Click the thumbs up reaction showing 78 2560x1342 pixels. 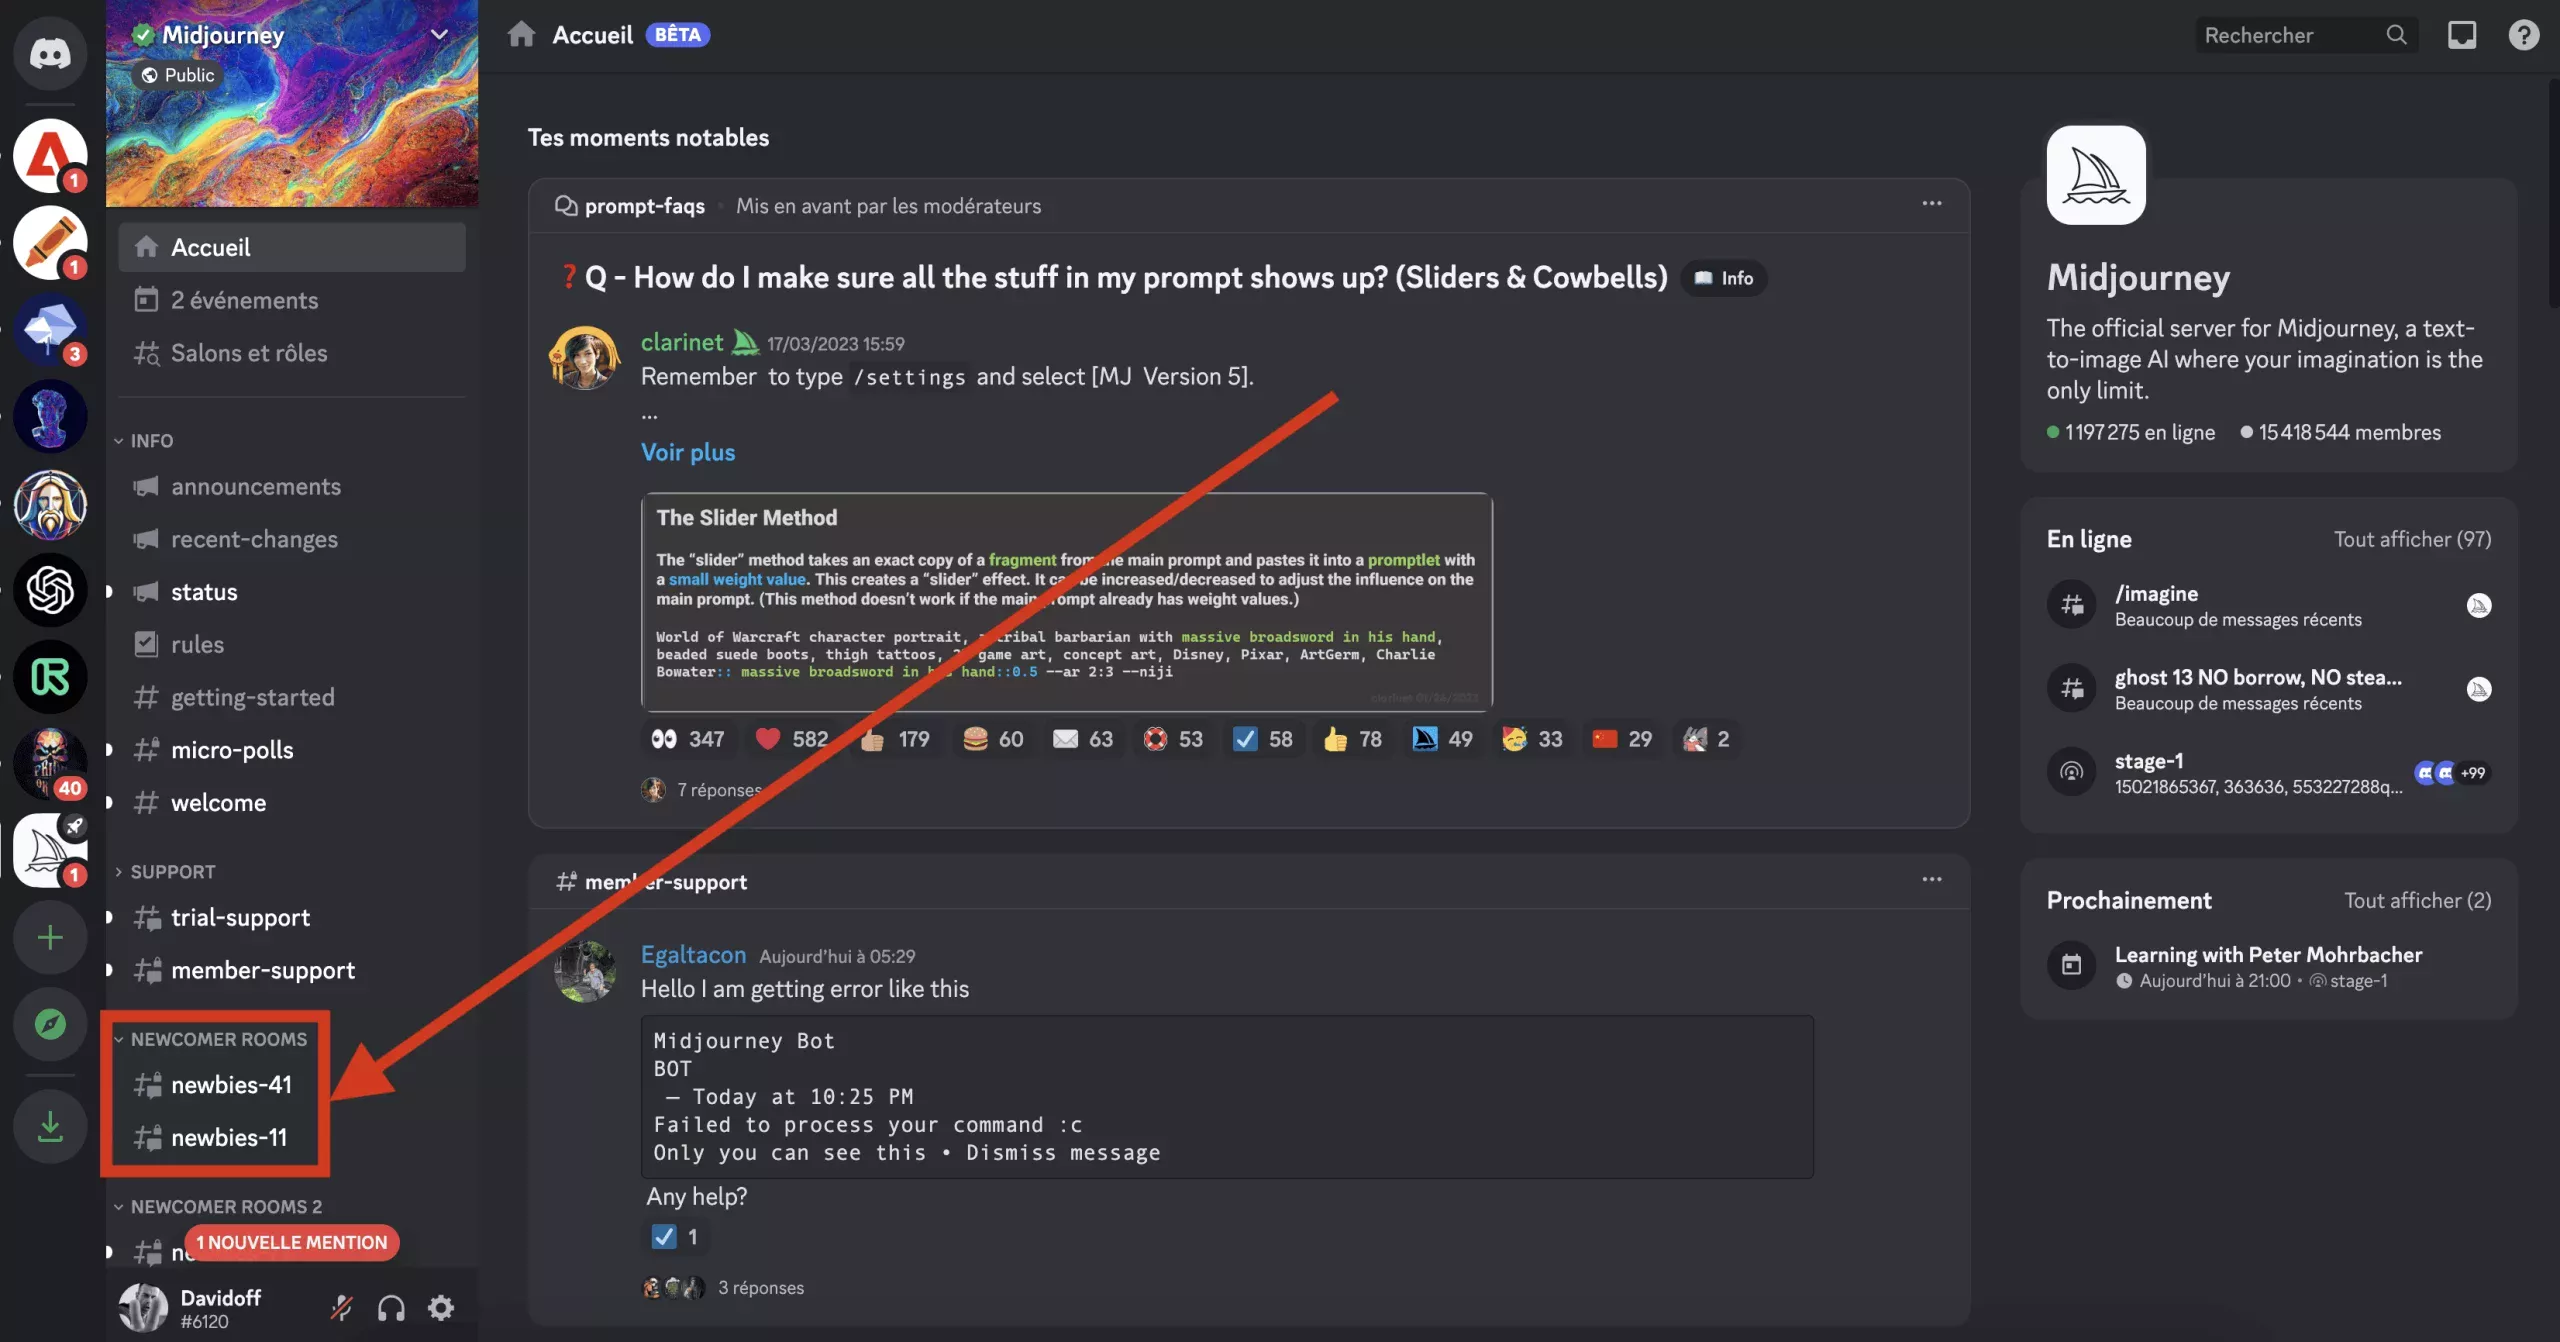coord(1352,739)
